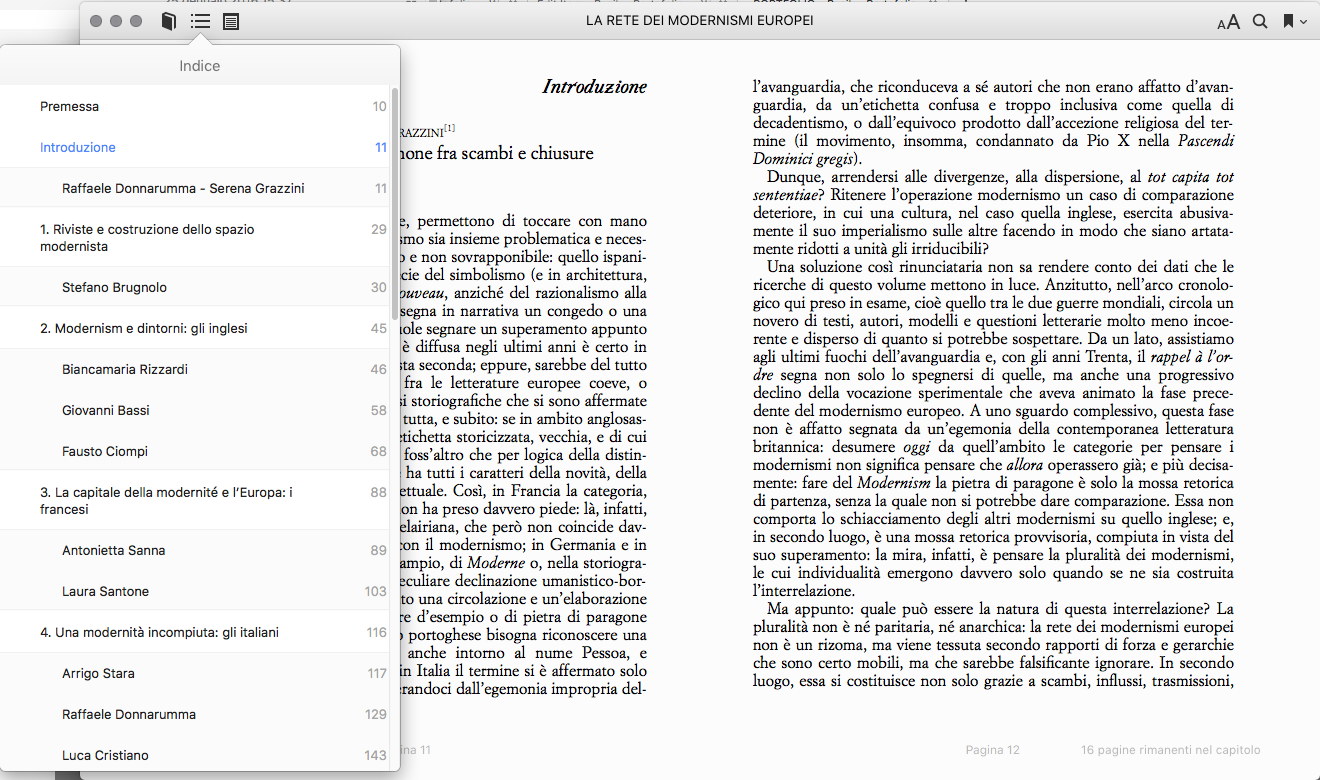Click the footnote reference [1] link

tap(449, 128)
